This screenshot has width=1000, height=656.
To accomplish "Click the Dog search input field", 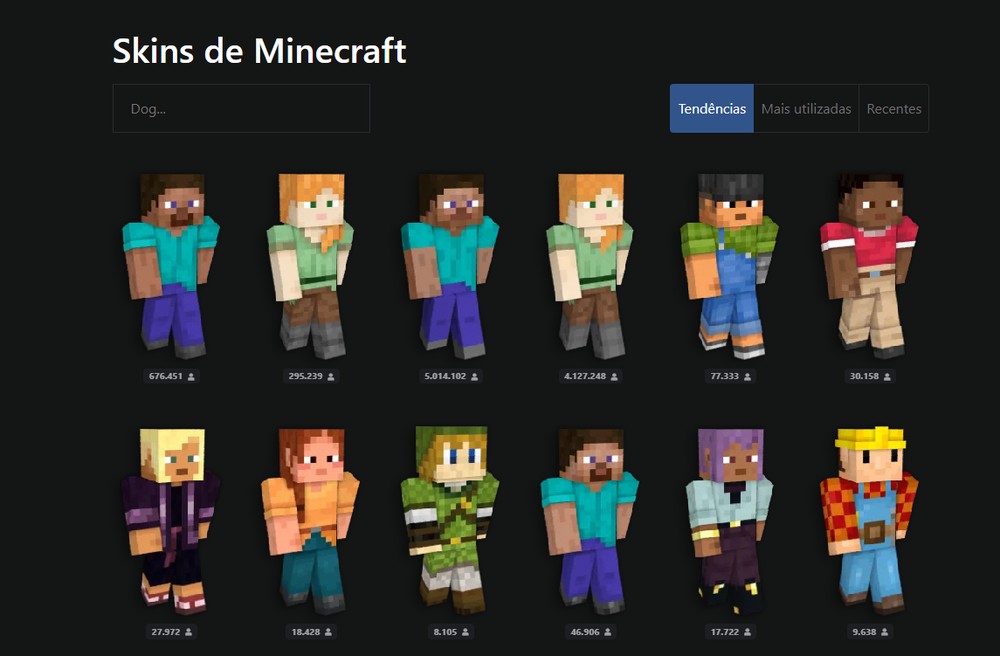I will [240, 108].
